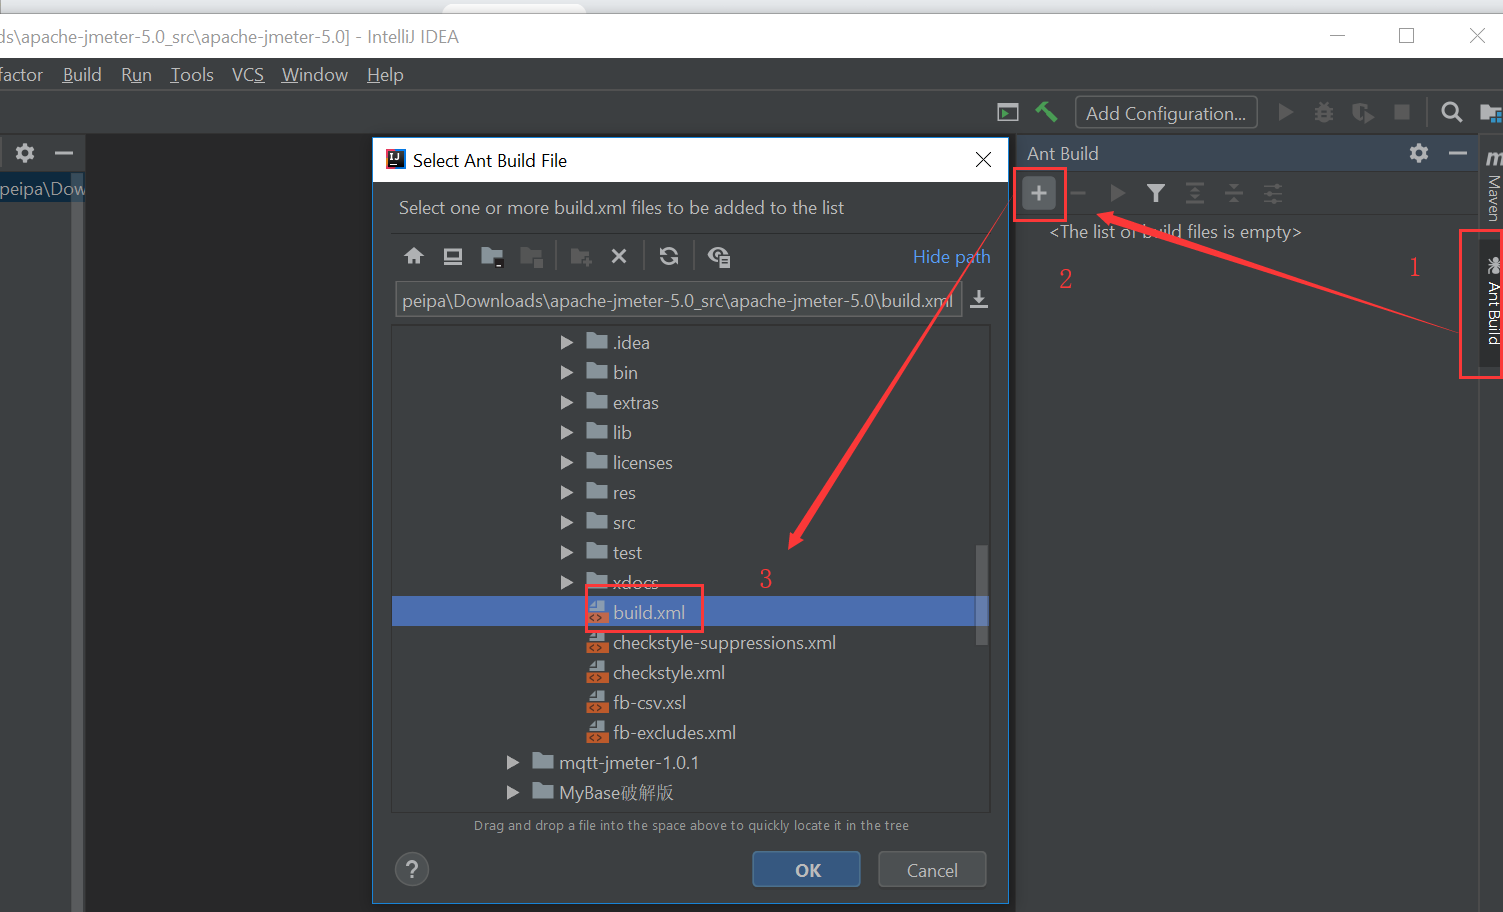Select build.xml in the file tree
This screenshot has height=912, width=1503.
pyautogui.click(x=690, y=612)
